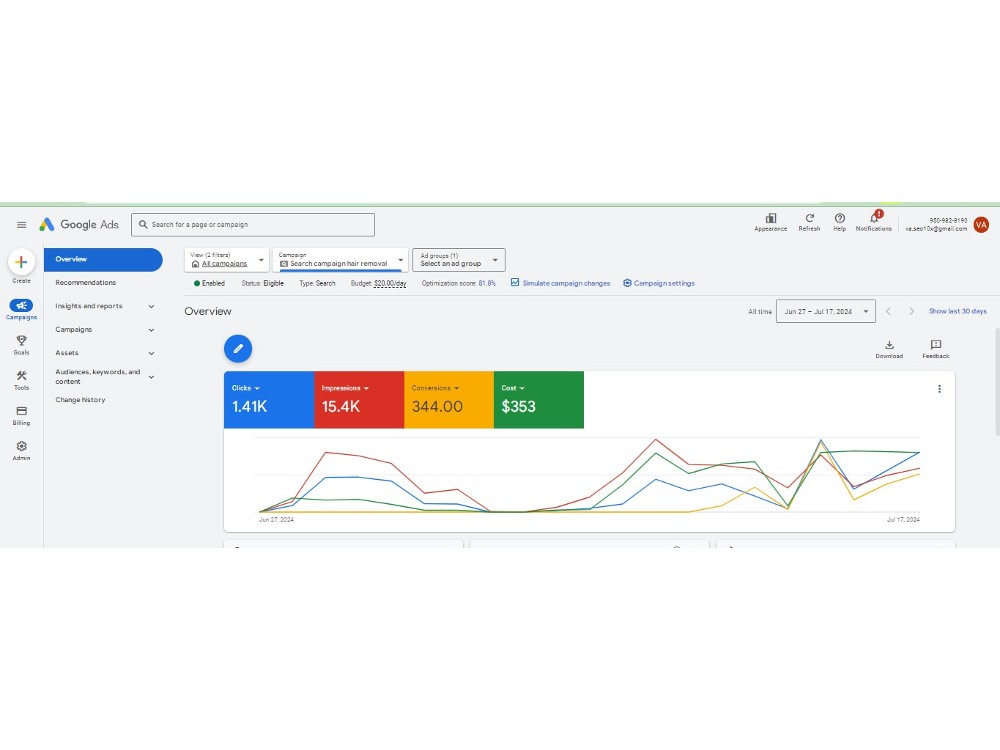Click the Jun 27, 2024 axis label

click(276, 520)
